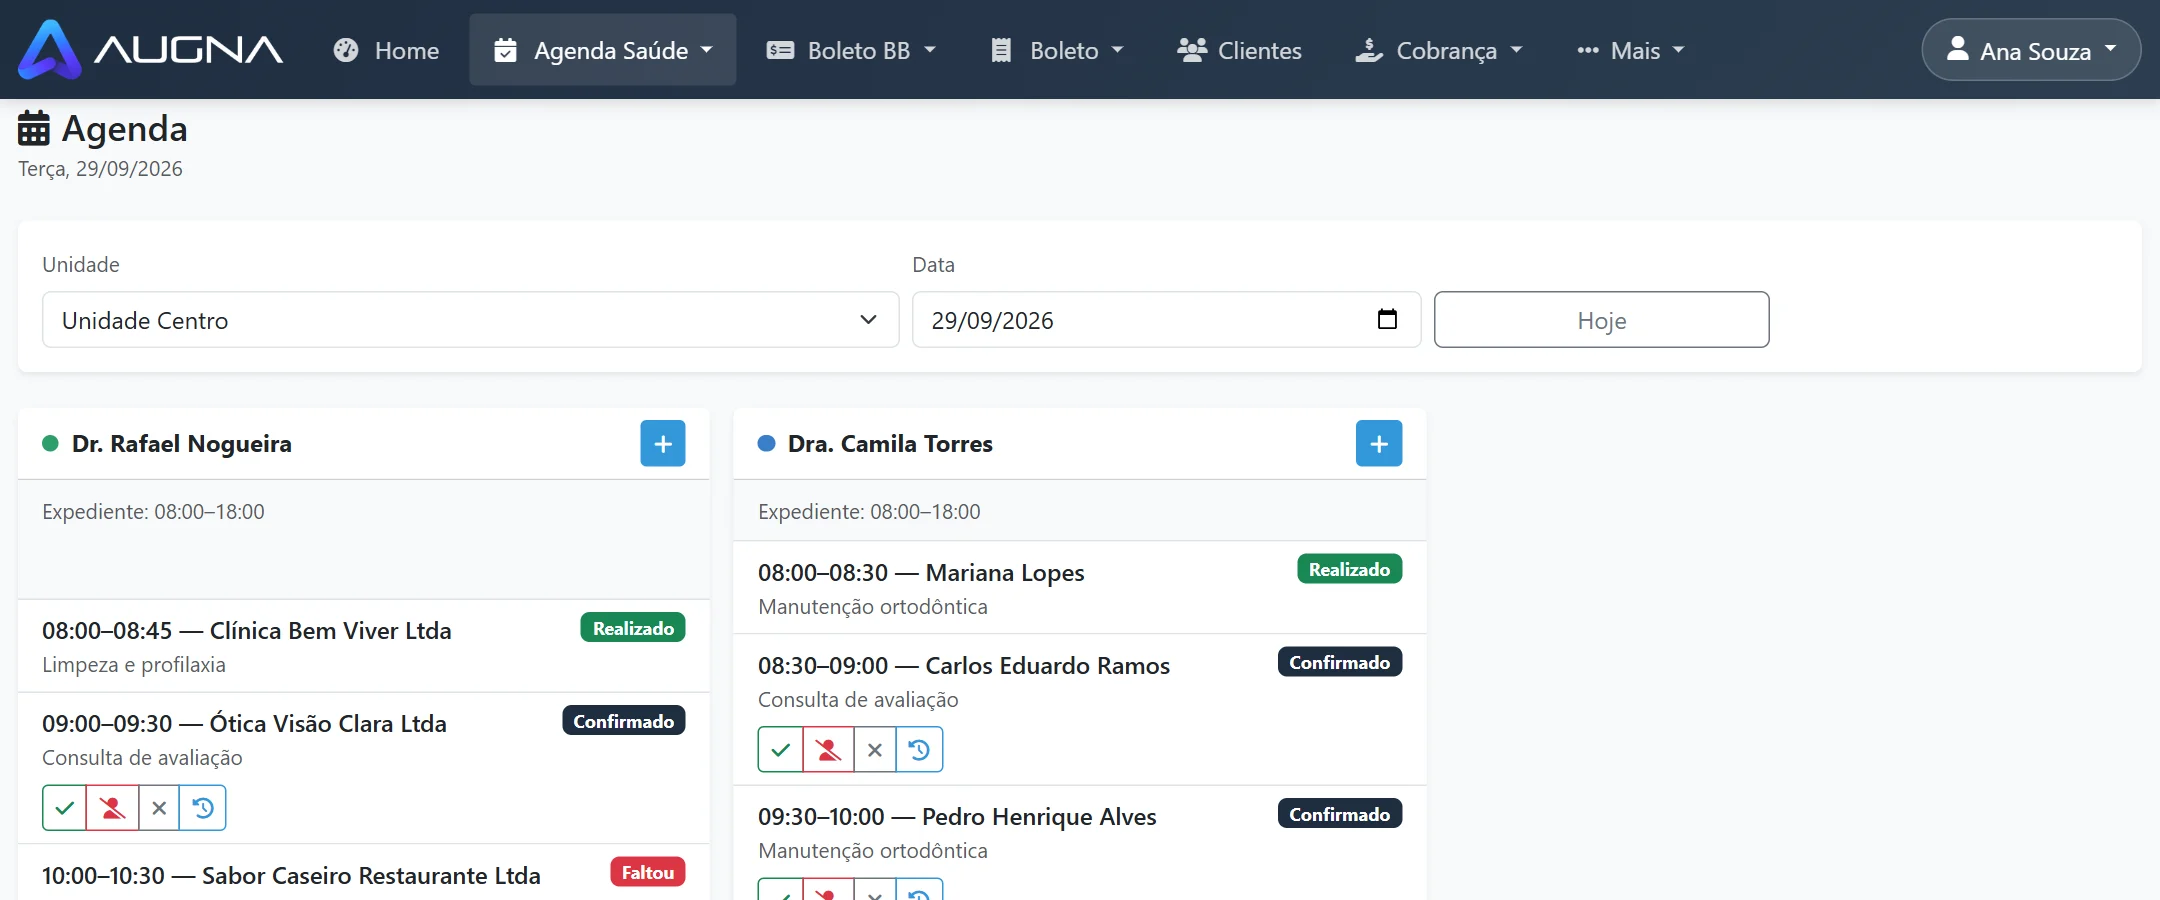
Task: Mark Carlos Eduardo Ramos appointment as done
Action: [780, 750]
